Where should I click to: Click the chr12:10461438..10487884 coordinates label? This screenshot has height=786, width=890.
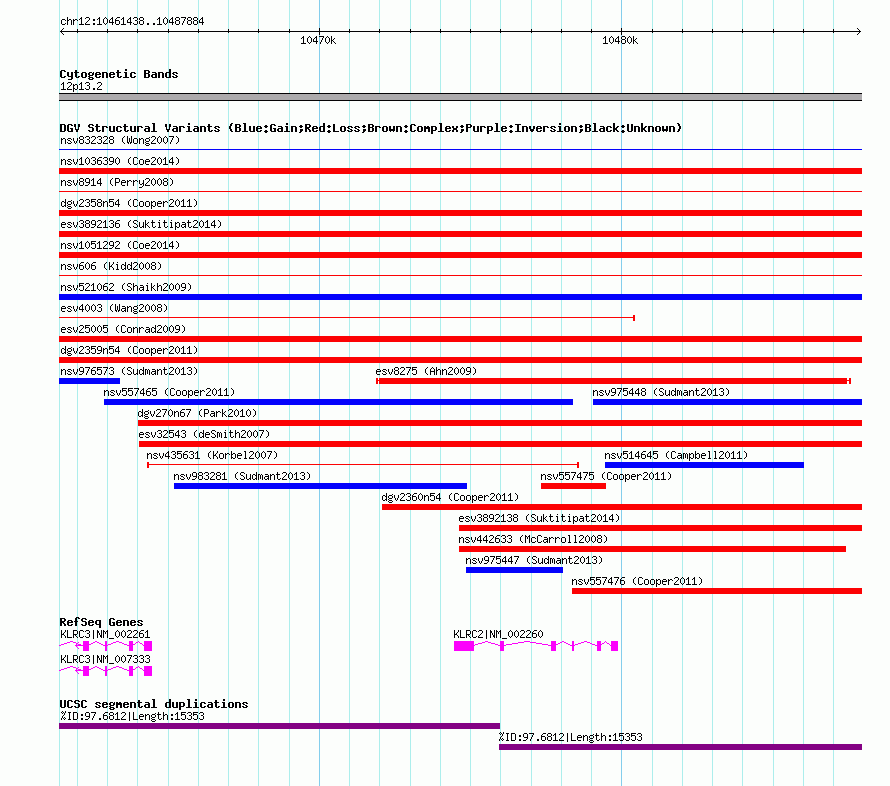tap(132, 21)
